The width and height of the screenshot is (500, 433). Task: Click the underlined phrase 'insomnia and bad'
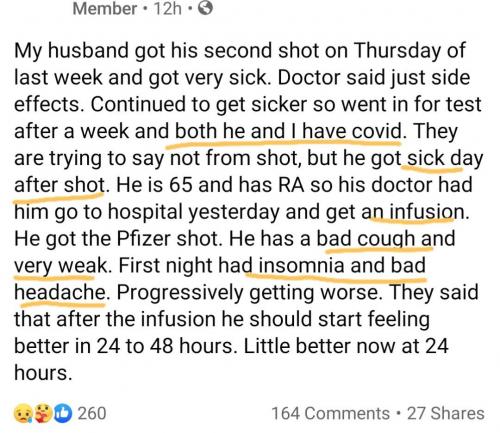(342, 266)
